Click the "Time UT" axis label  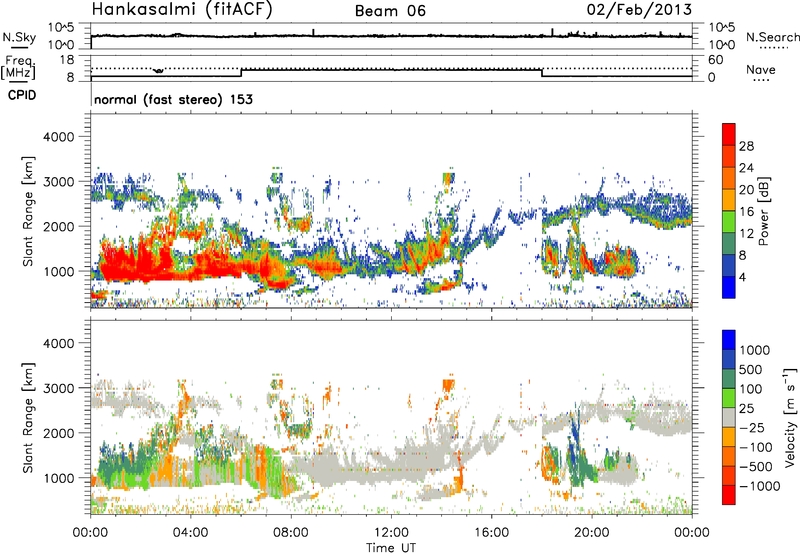(391, 548)
